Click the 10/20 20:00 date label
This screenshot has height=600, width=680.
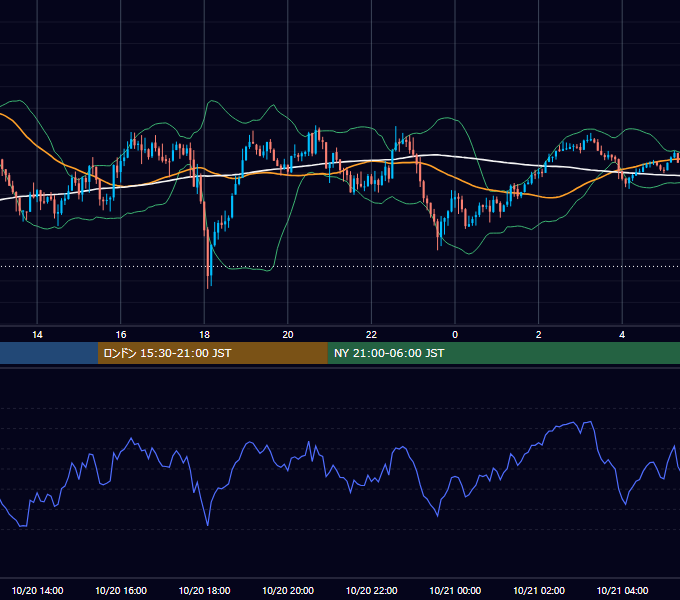(x=288, y=590)
